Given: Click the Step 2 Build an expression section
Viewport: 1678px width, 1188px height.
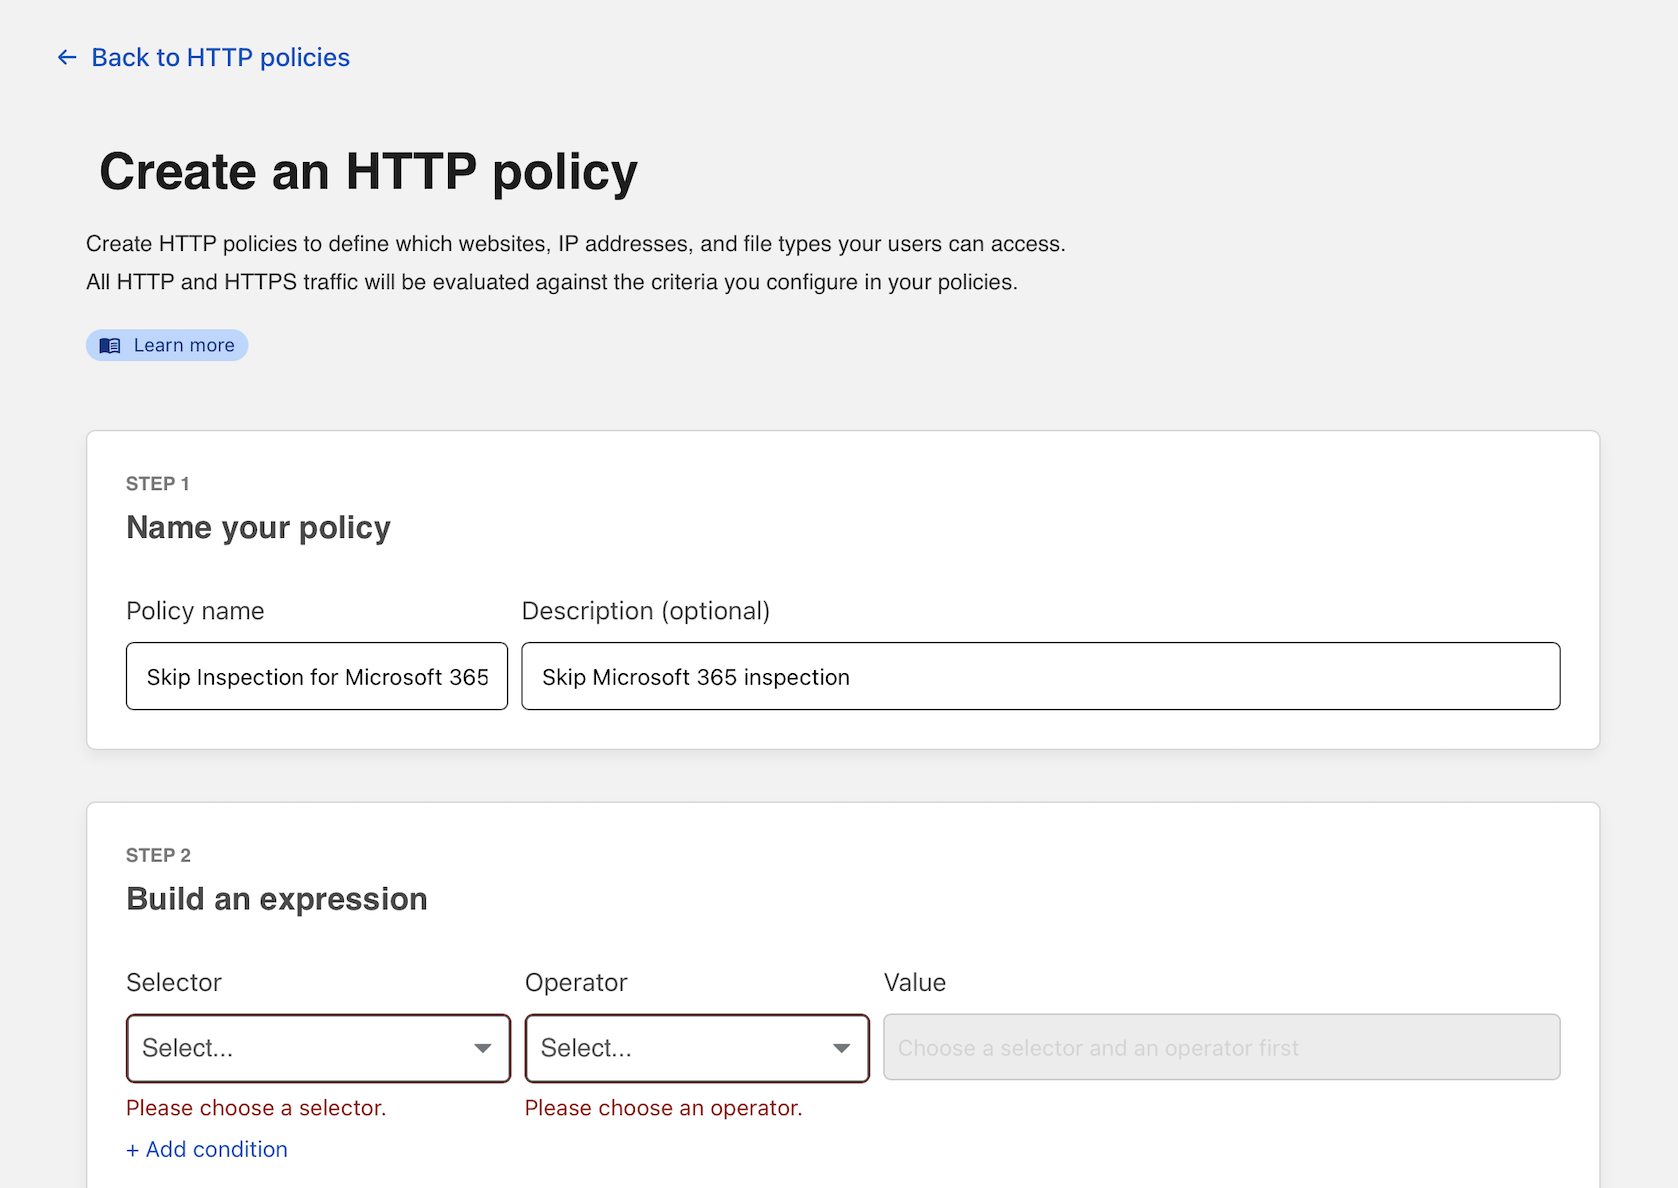Looking at the screenshot, I should [x=276, y=898].
